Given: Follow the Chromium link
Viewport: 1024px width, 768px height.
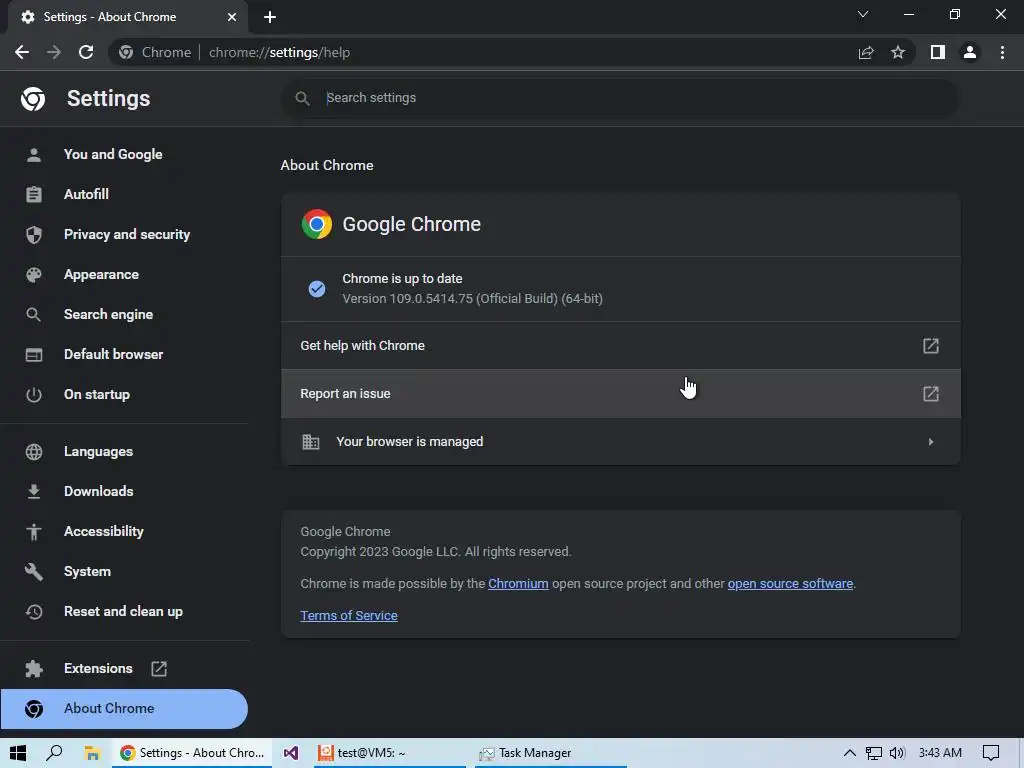Looking at the screenshot, I should point(518,583).
